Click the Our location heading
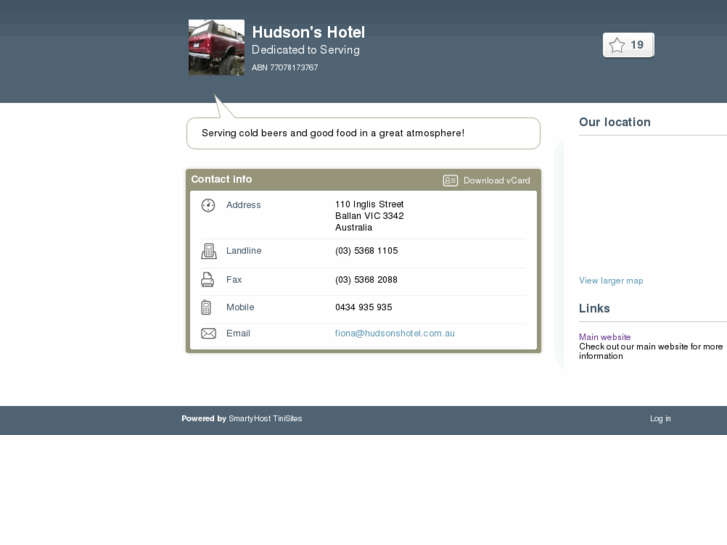This screenshot has width=727, height=545. (x=614, y=122)
